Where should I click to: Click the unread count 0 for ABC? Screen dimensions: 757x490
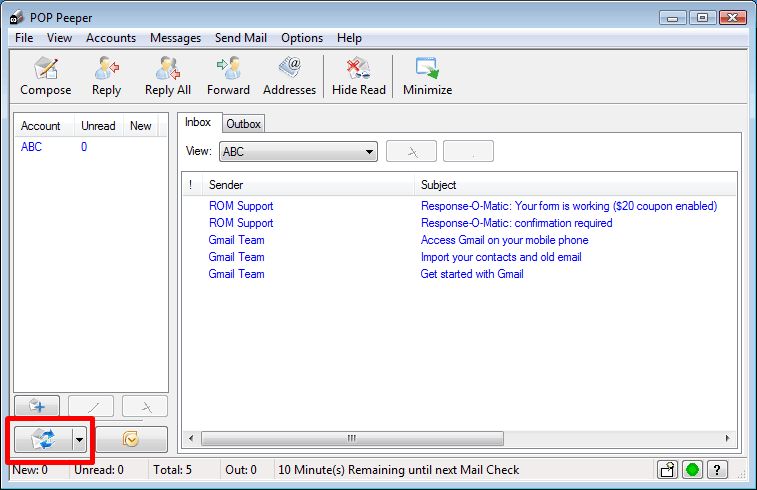pyautogui.click(x=84, y=147)
